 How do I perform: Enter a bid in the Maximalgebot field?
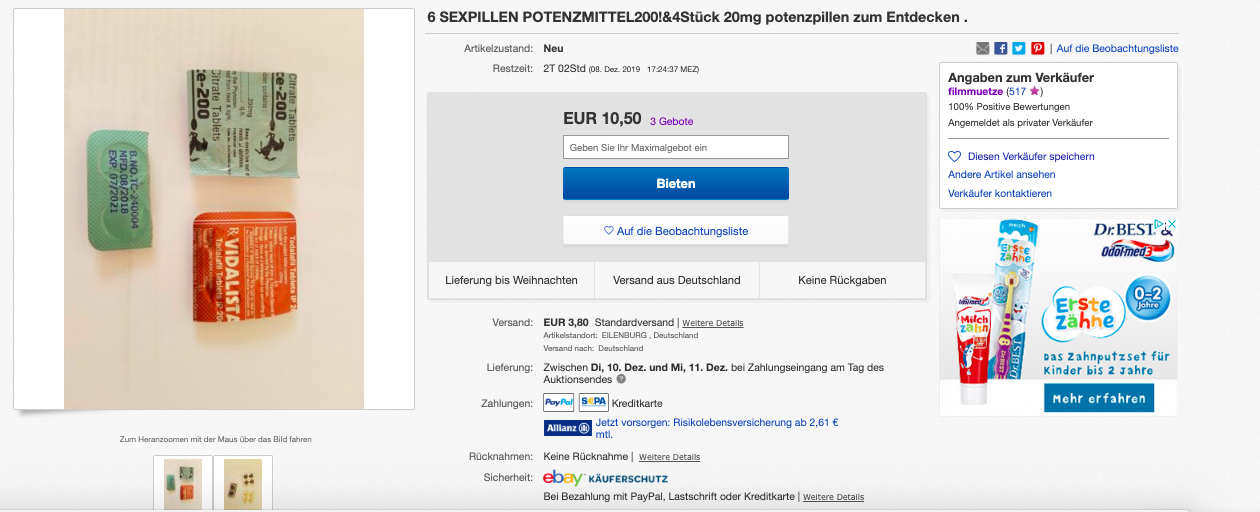(x=675, y=147)
